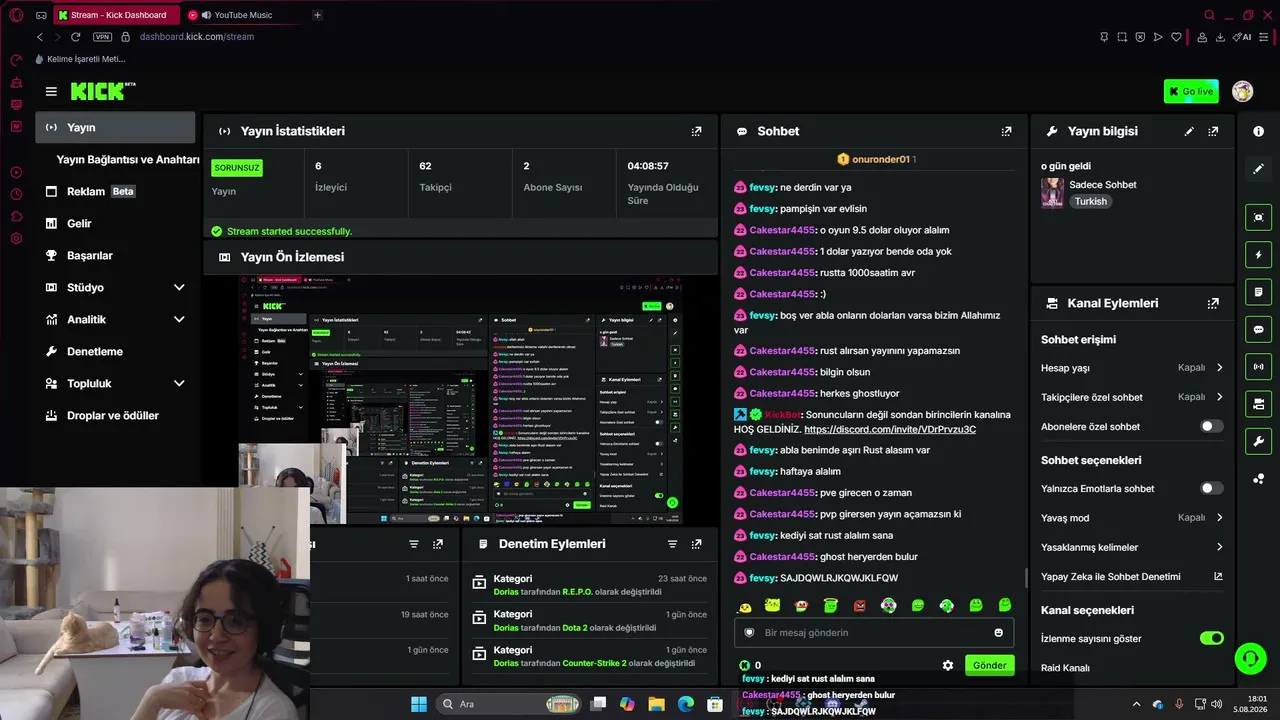1280x720 pixels.
Task: Open File Explorer from the taskbar
Action: [656, 704]
